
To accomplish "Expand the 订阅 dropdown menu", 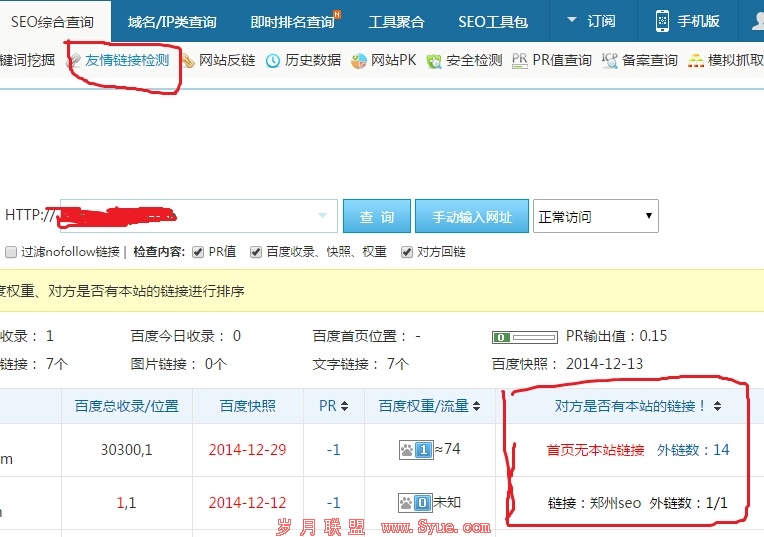I will coord(591,21).
